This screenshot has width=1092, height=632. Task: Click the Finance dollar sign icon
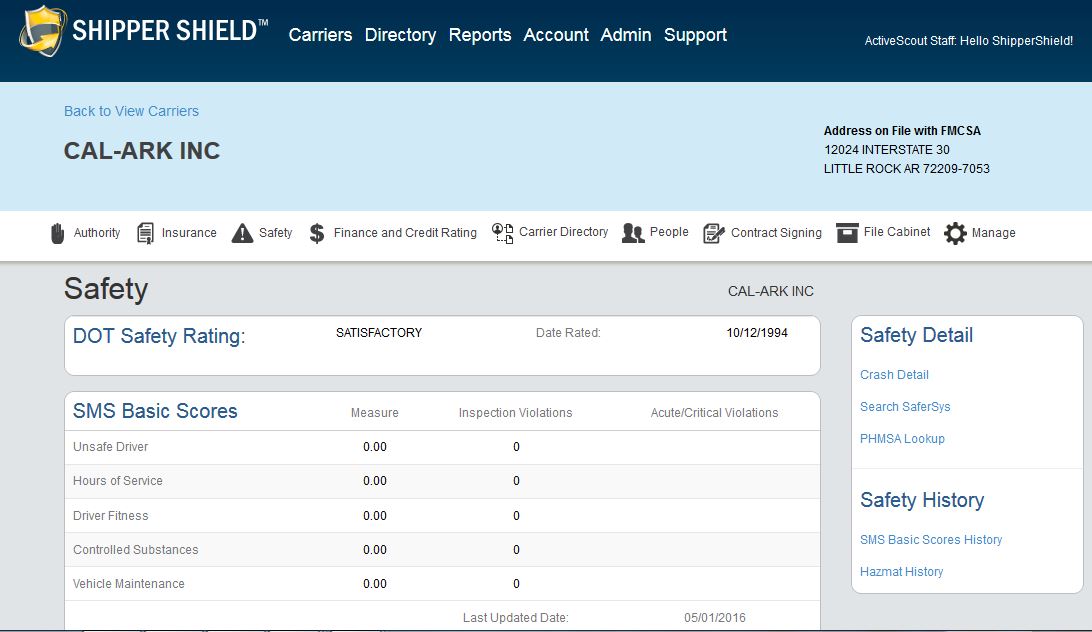(x=317, y=233)
